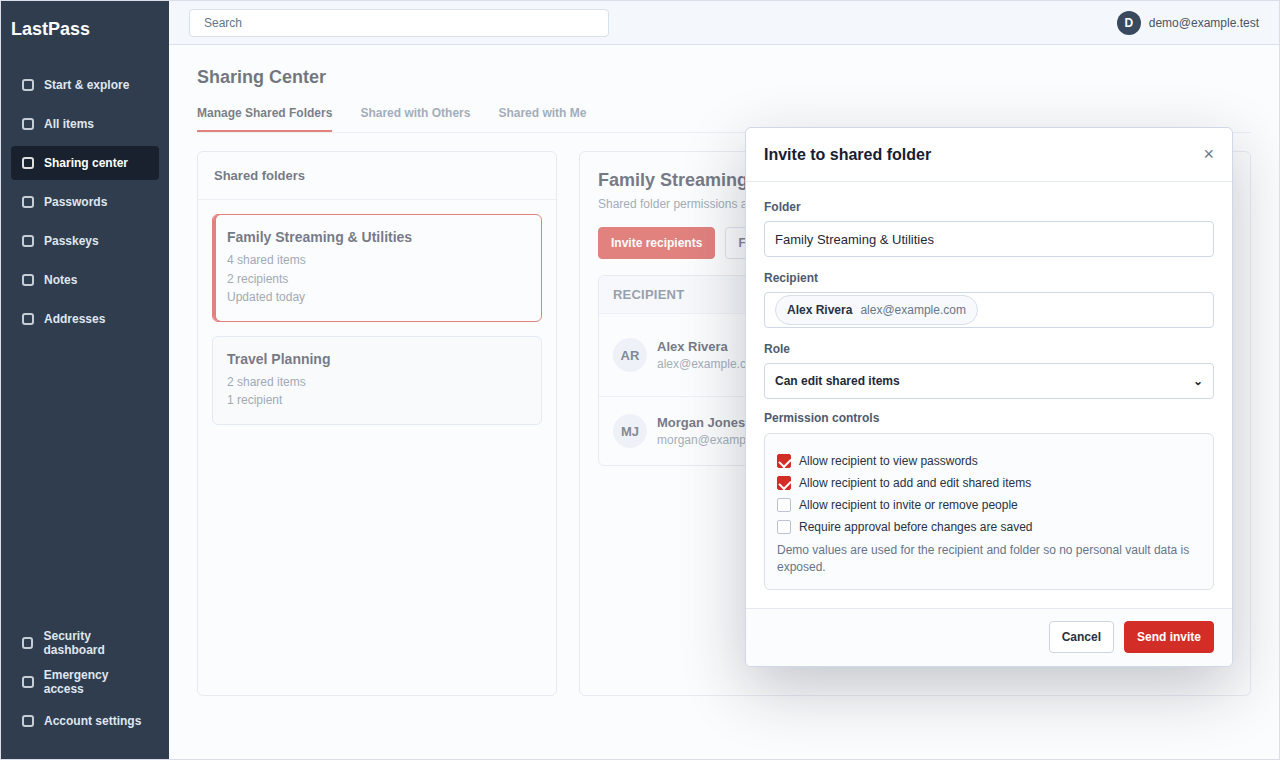Click the AR avatar for Alex Rivera
Viewport: 1280px width, 760px height.
(630, 355)
